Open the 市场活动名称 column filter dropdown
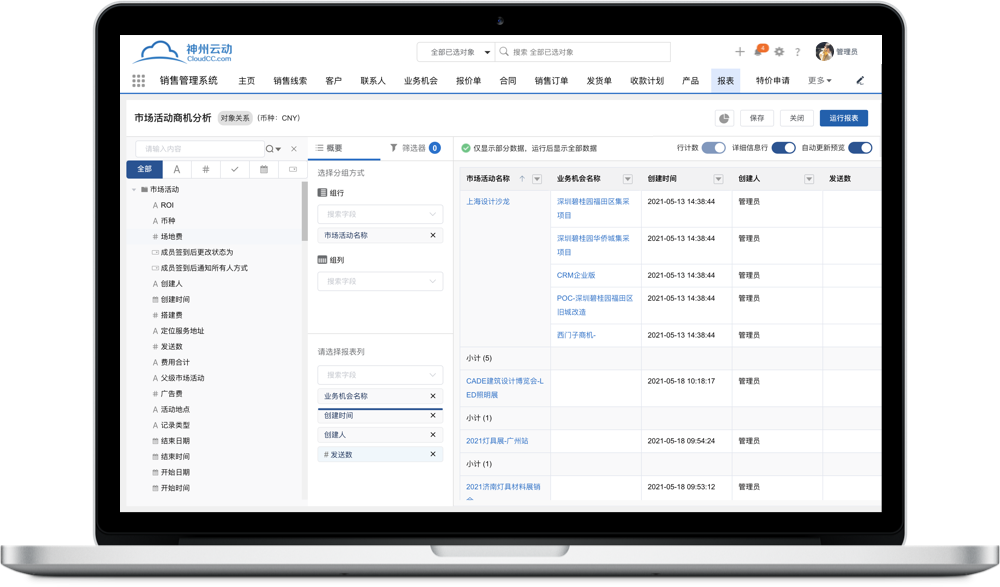1000x587 pixels. [535, 179]
